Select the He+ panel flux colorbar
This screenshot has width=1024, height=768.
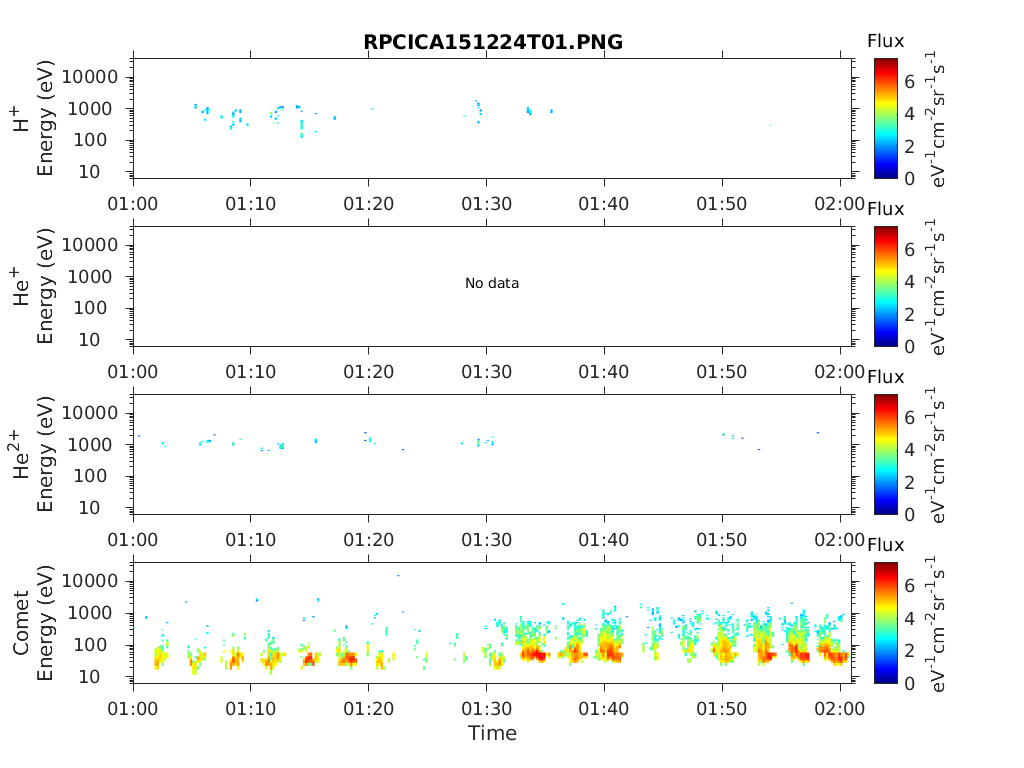tap(886, 286)
